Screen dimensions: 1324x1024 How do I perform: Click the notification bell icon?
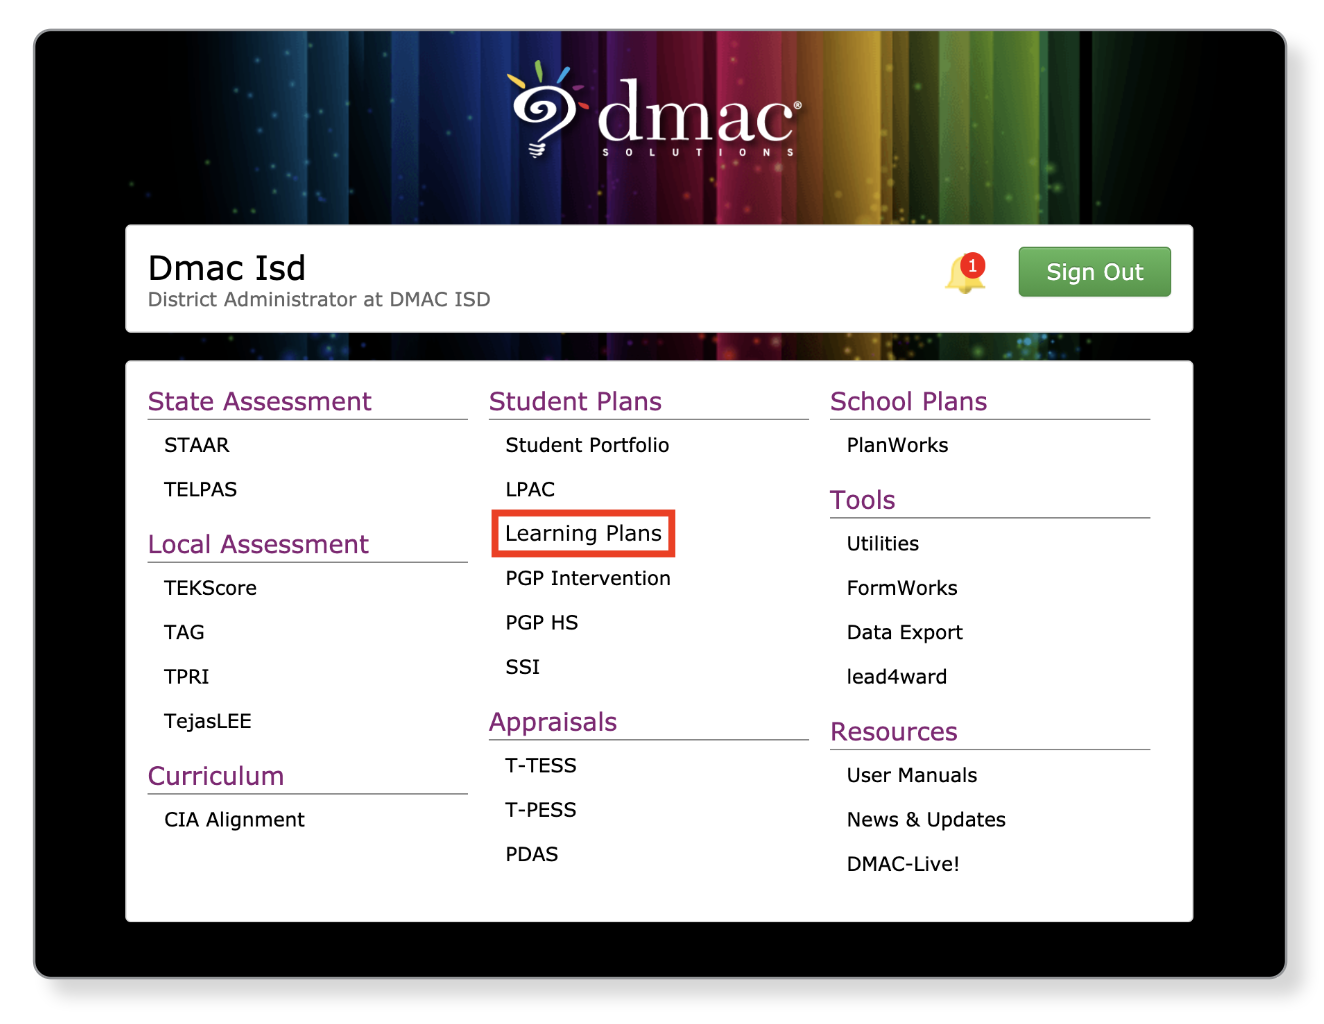click(965, 272)
